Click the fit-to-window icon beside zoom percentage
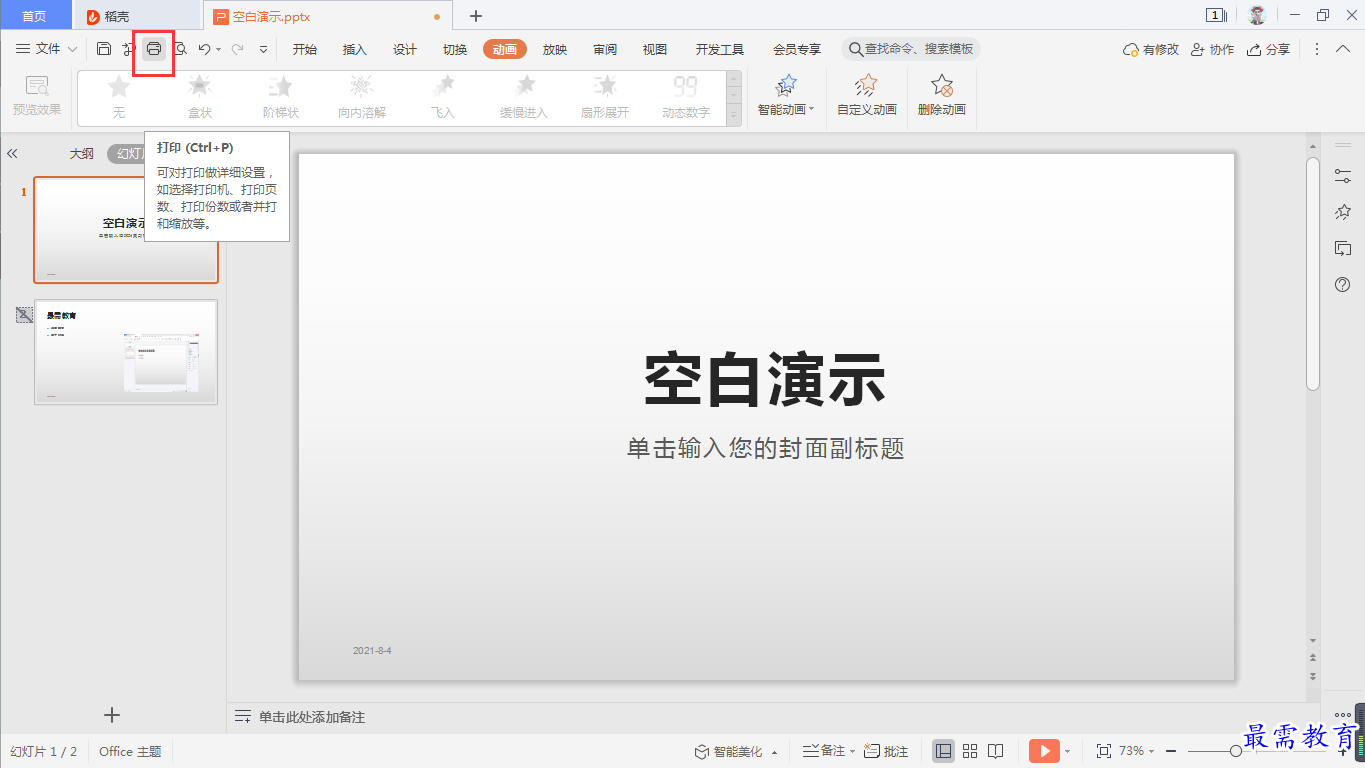 coord(1104,751)
